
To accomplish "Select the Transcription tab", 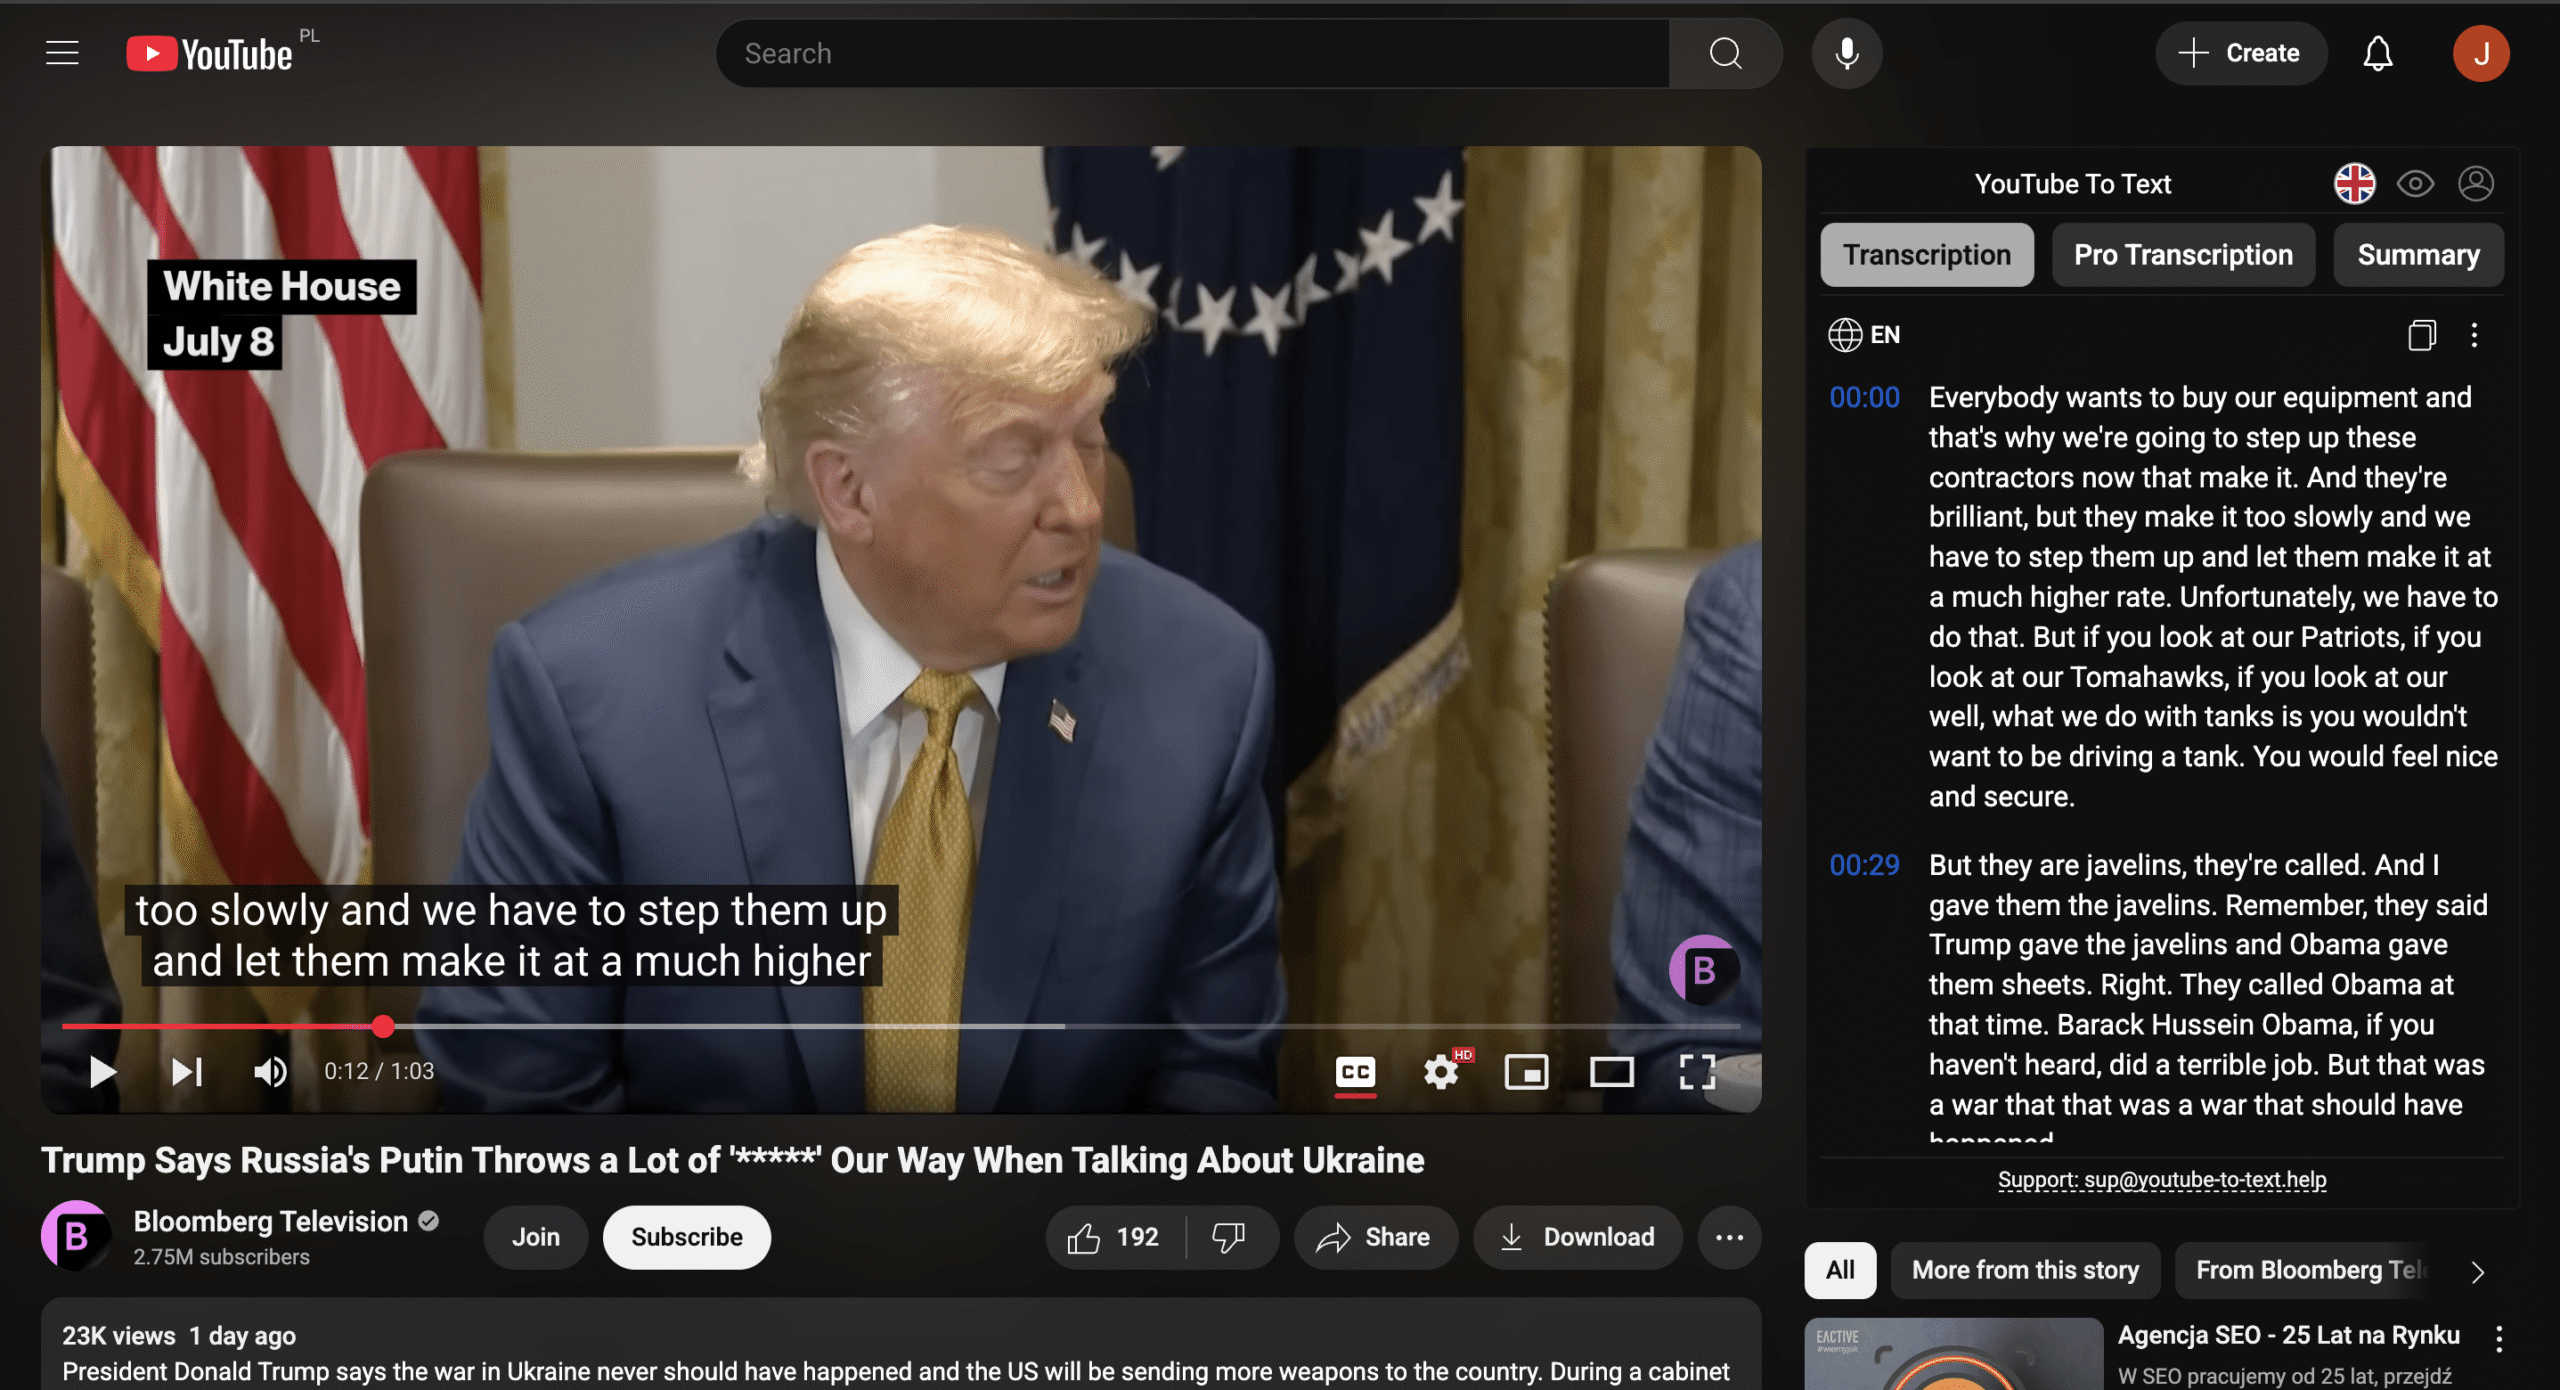I will [x=1927, y=255].
